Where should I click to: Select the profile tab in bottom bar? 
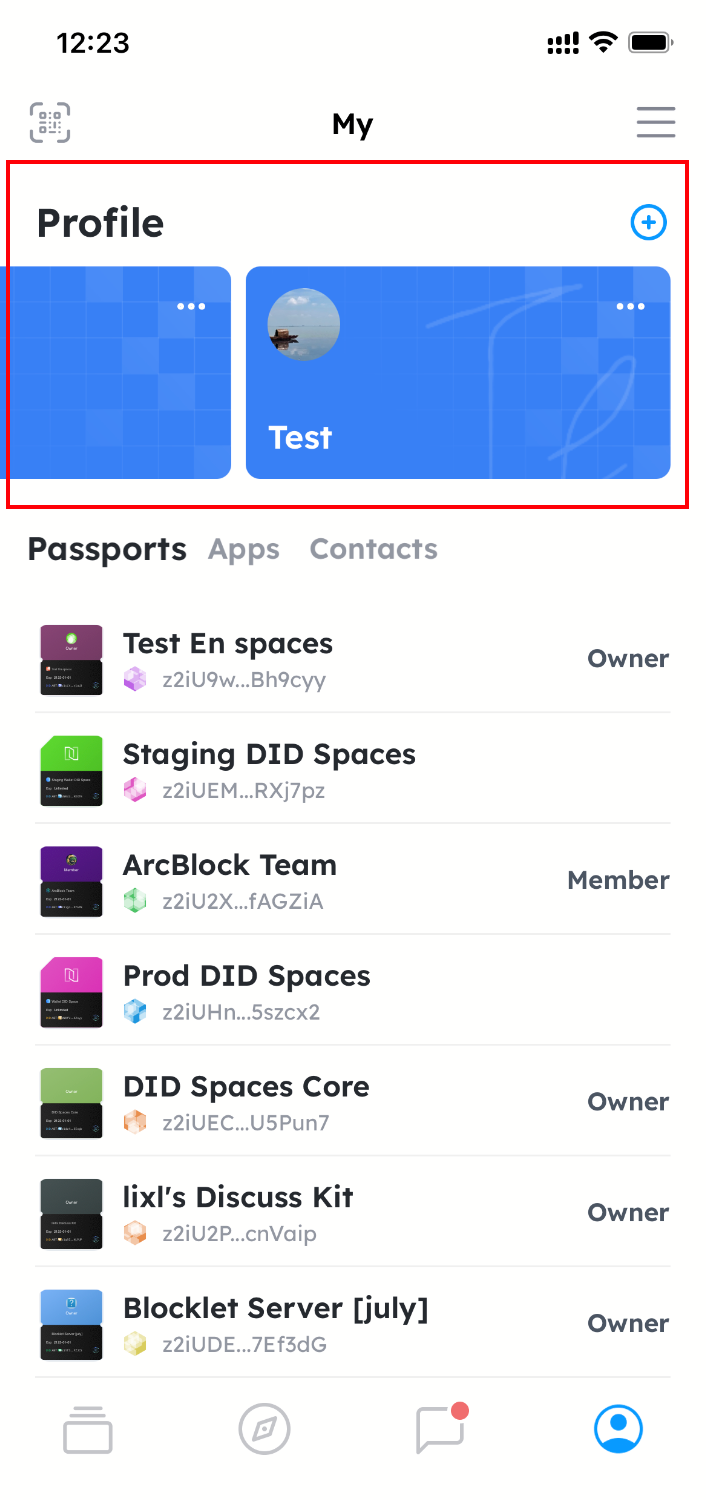pos(618,1429)
